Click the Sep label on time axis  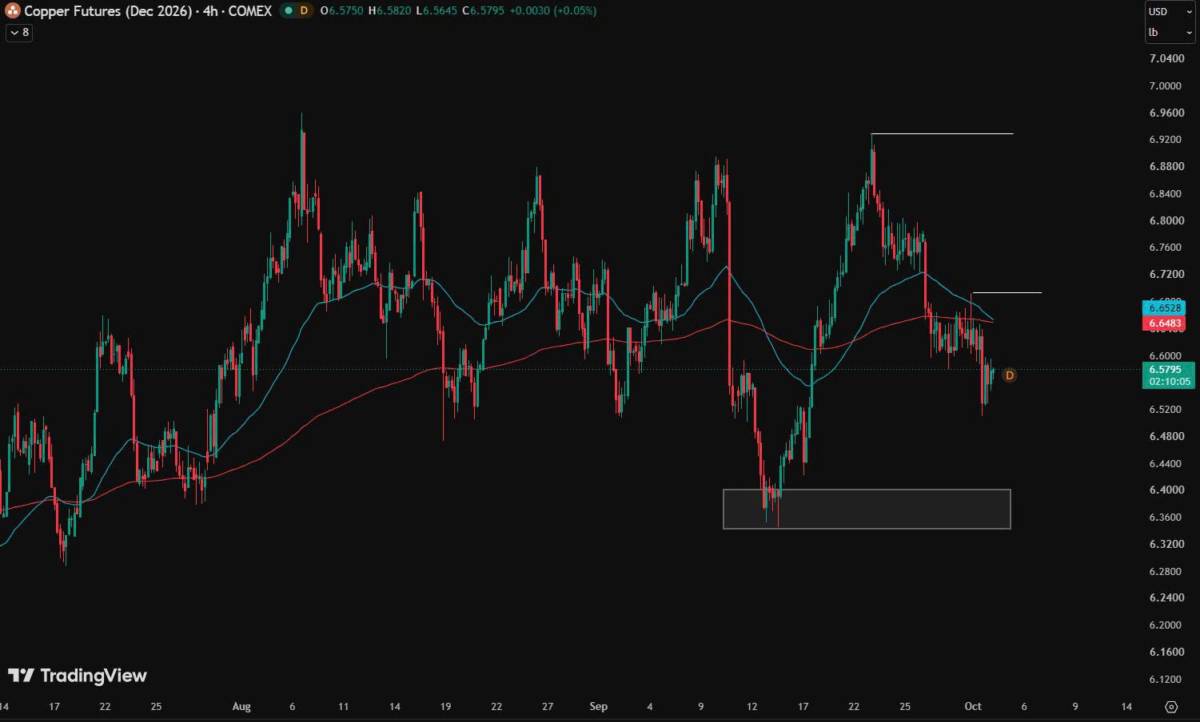click(598, 706)
